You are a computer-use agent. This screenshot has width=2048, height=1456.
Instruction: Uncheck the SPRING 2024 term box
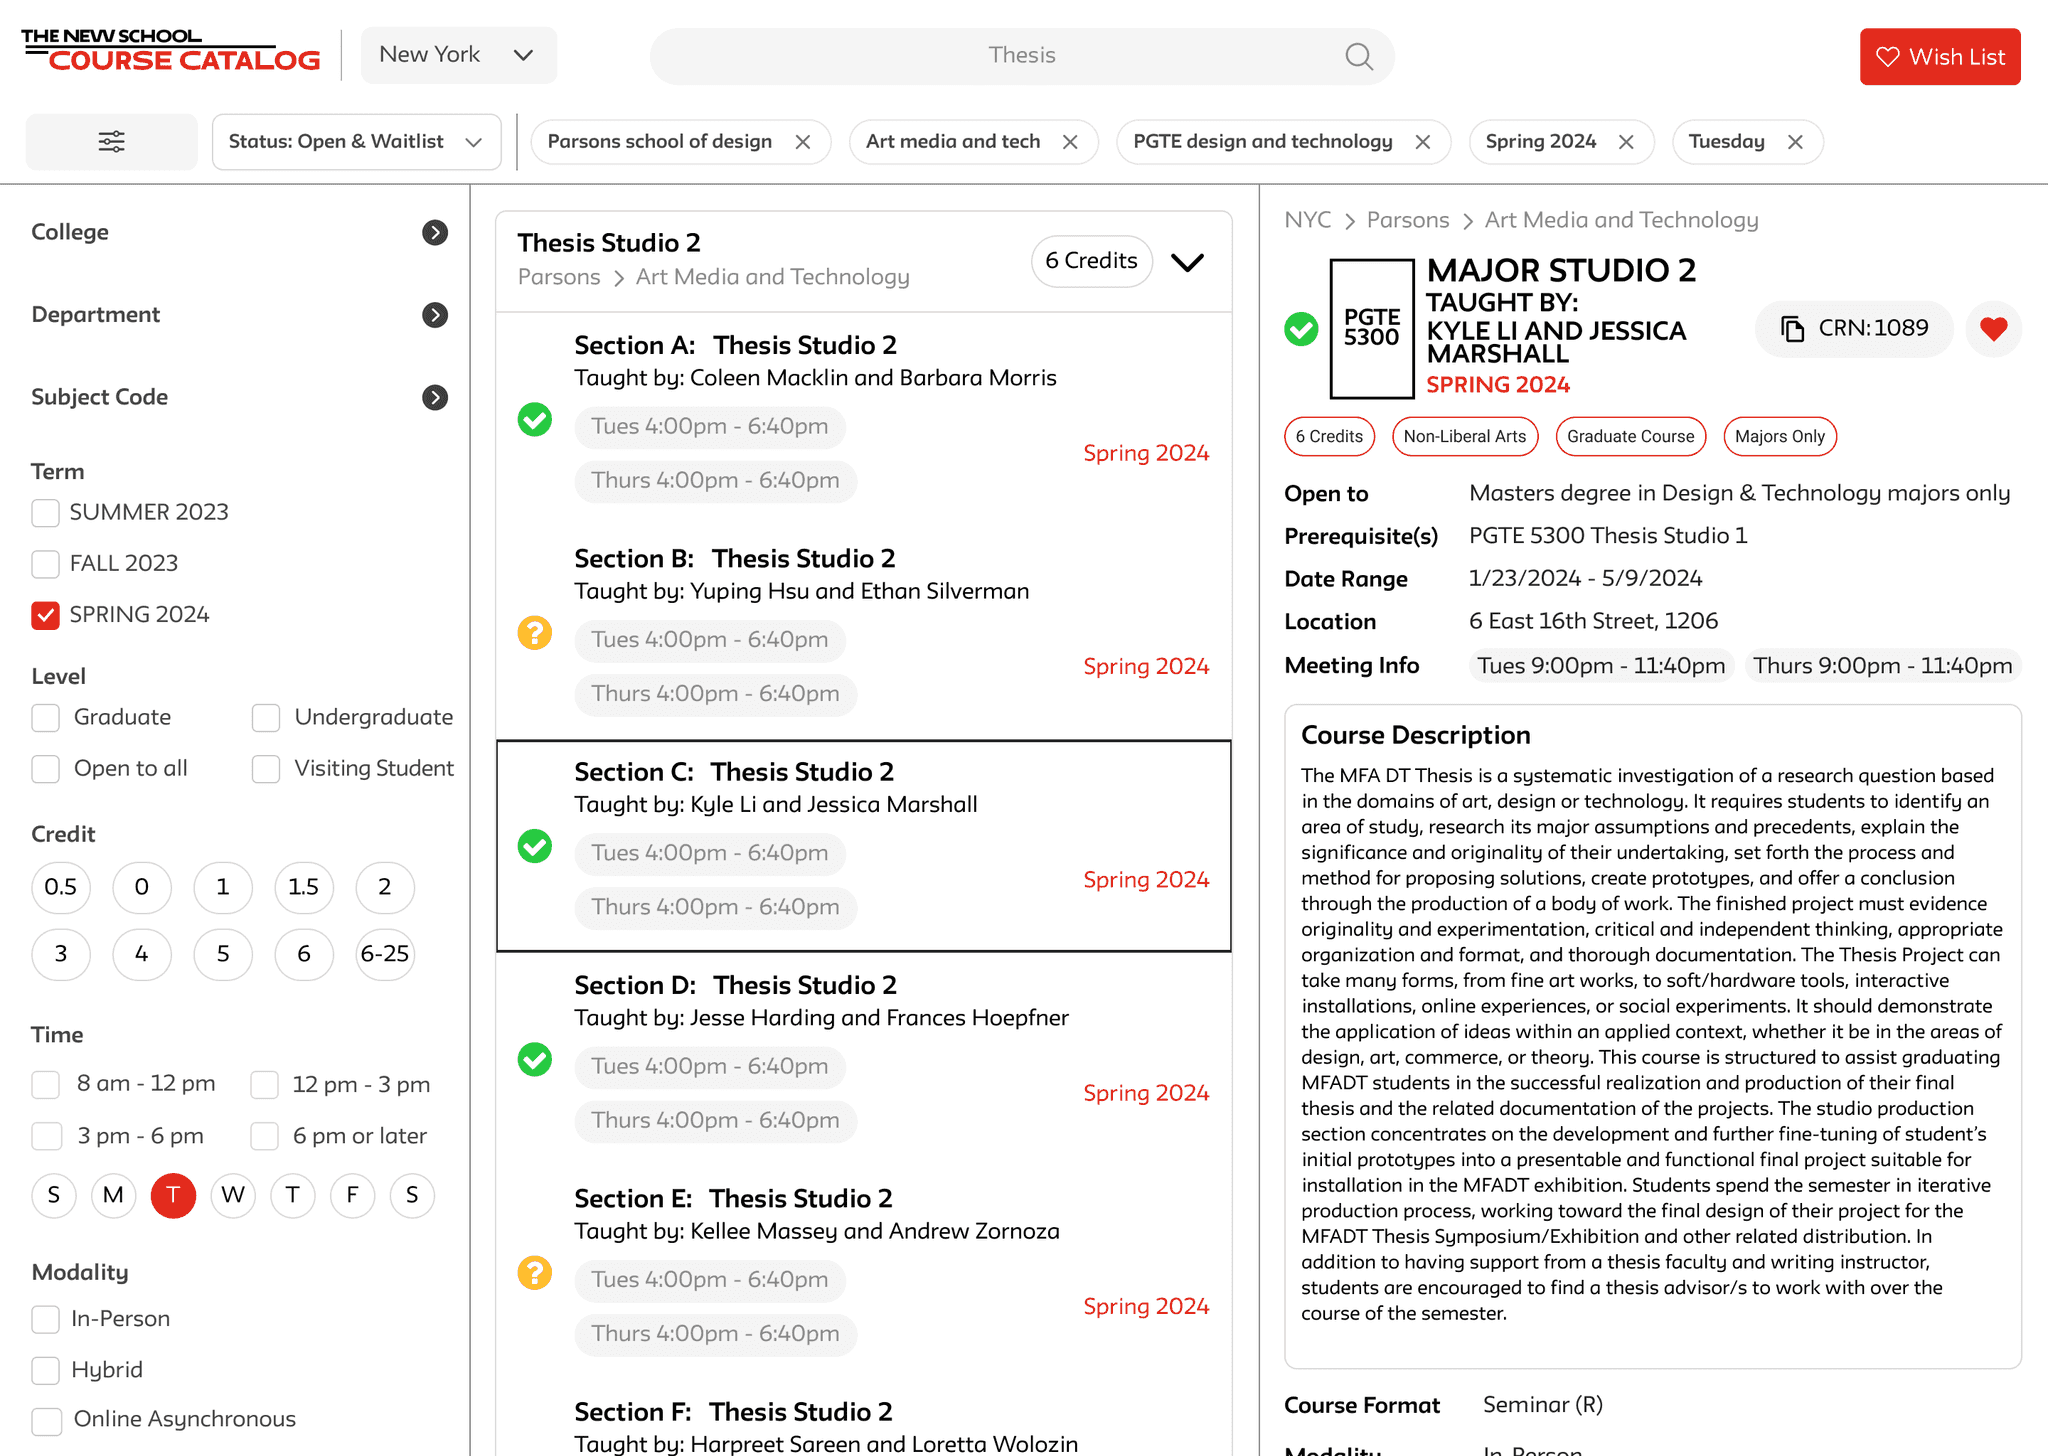pyautogui.click(x=46, y=615)
